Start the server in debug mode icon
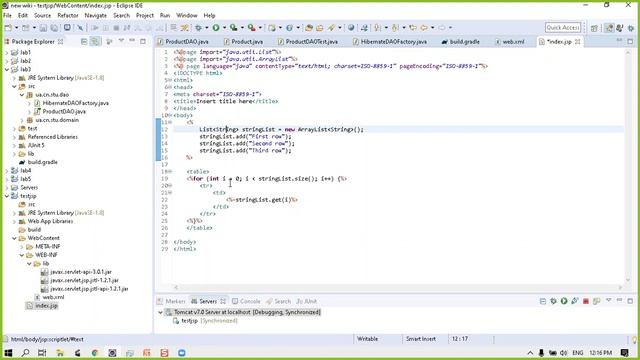 coord(553,301)
